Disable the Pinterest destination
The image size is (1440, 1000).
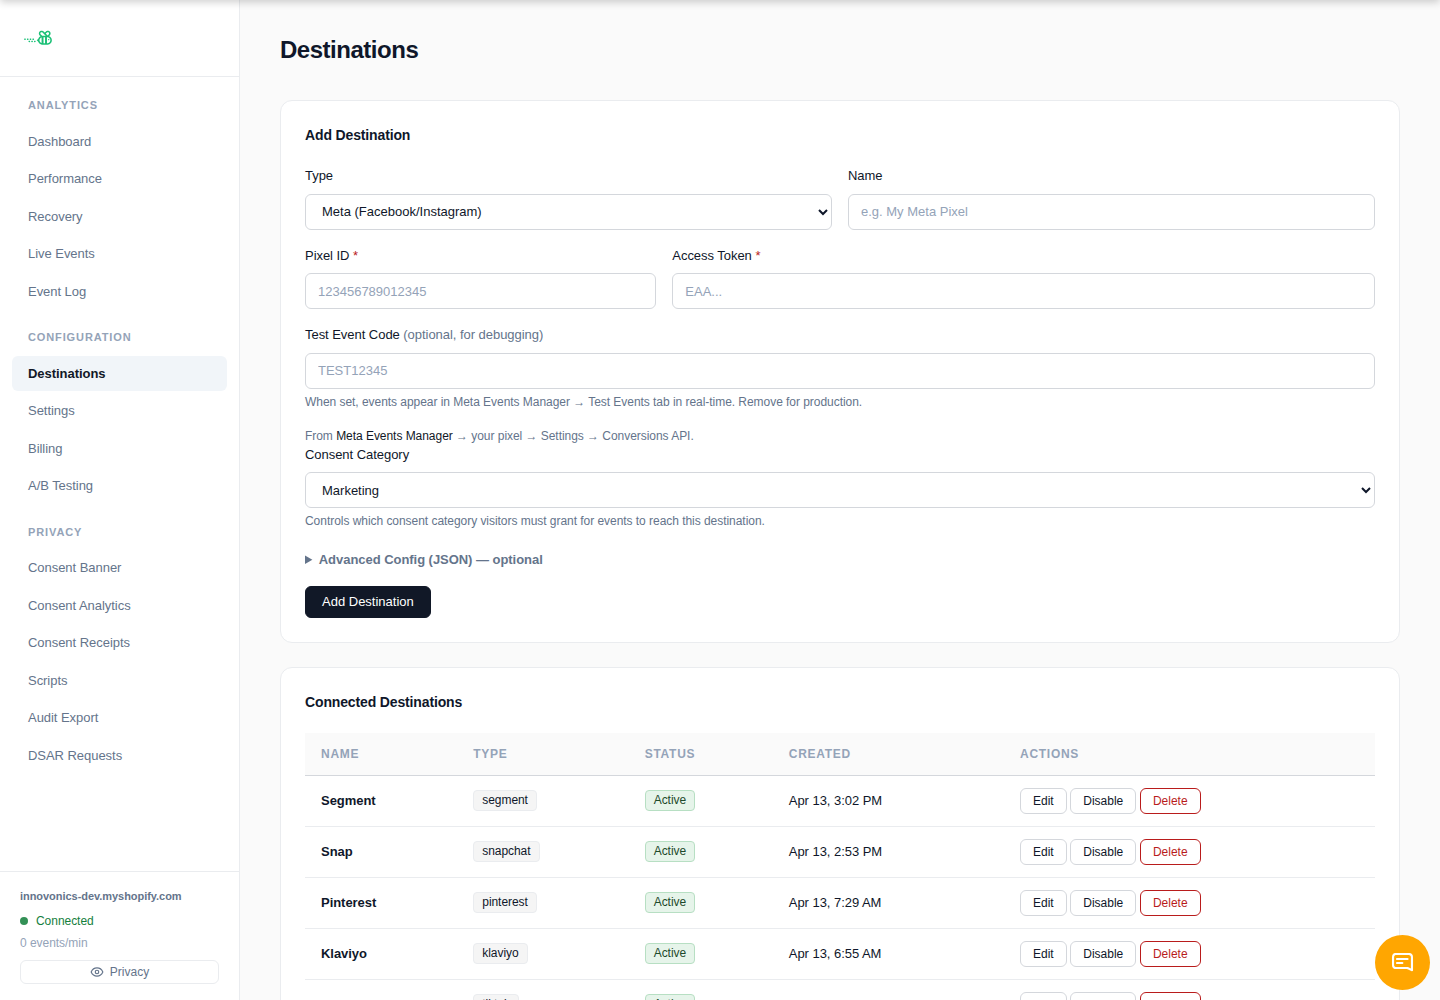click(x=1103, y=903)
